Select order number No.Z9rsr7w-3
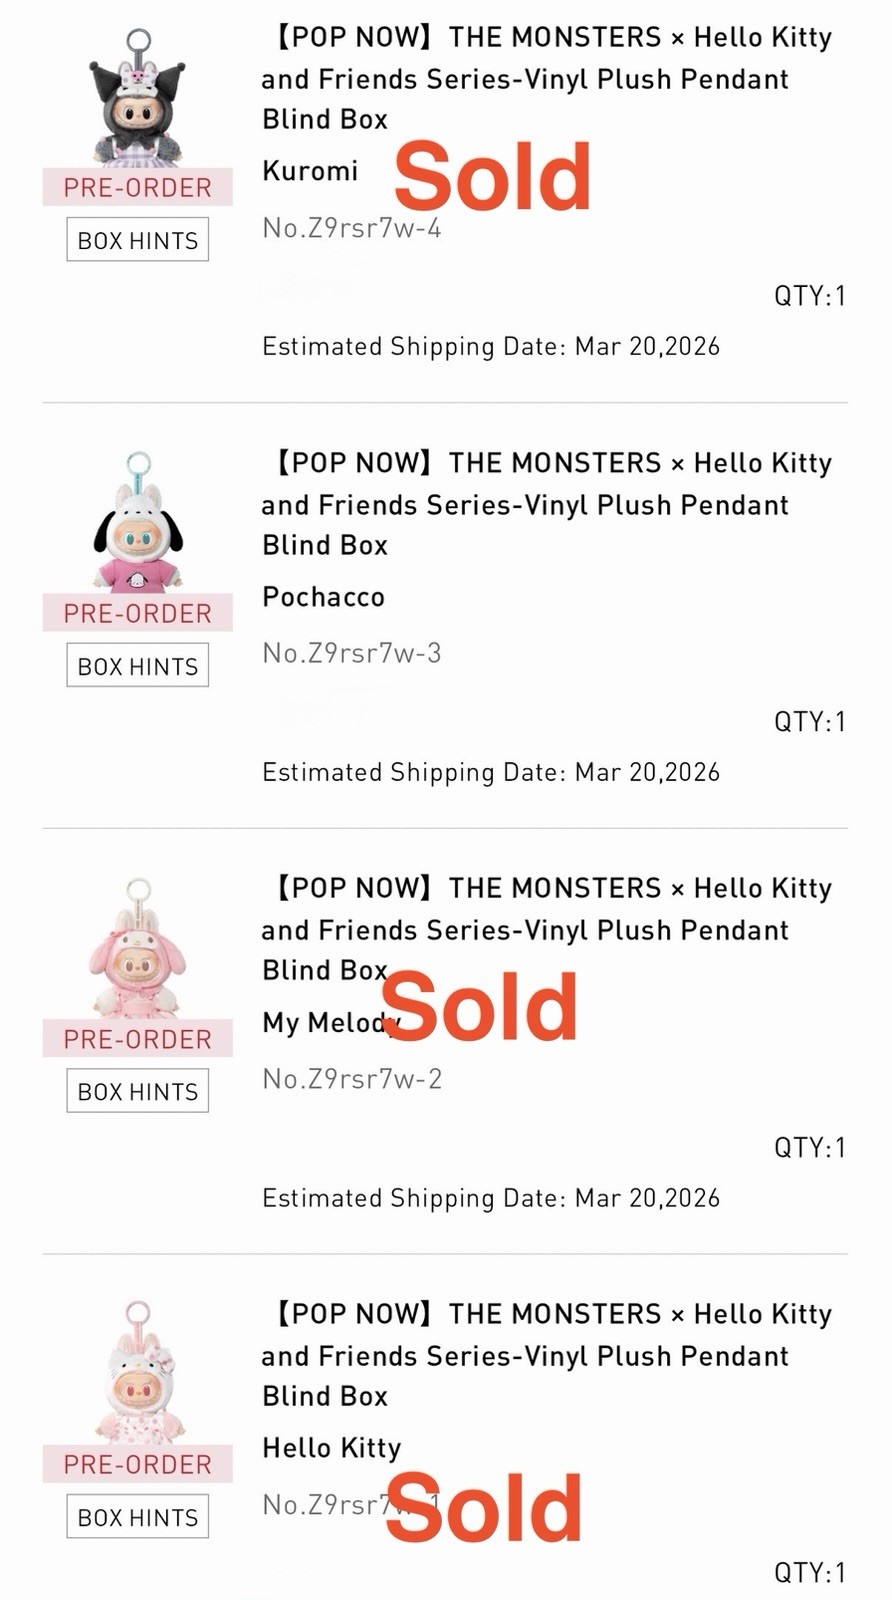 click(351, 653)
